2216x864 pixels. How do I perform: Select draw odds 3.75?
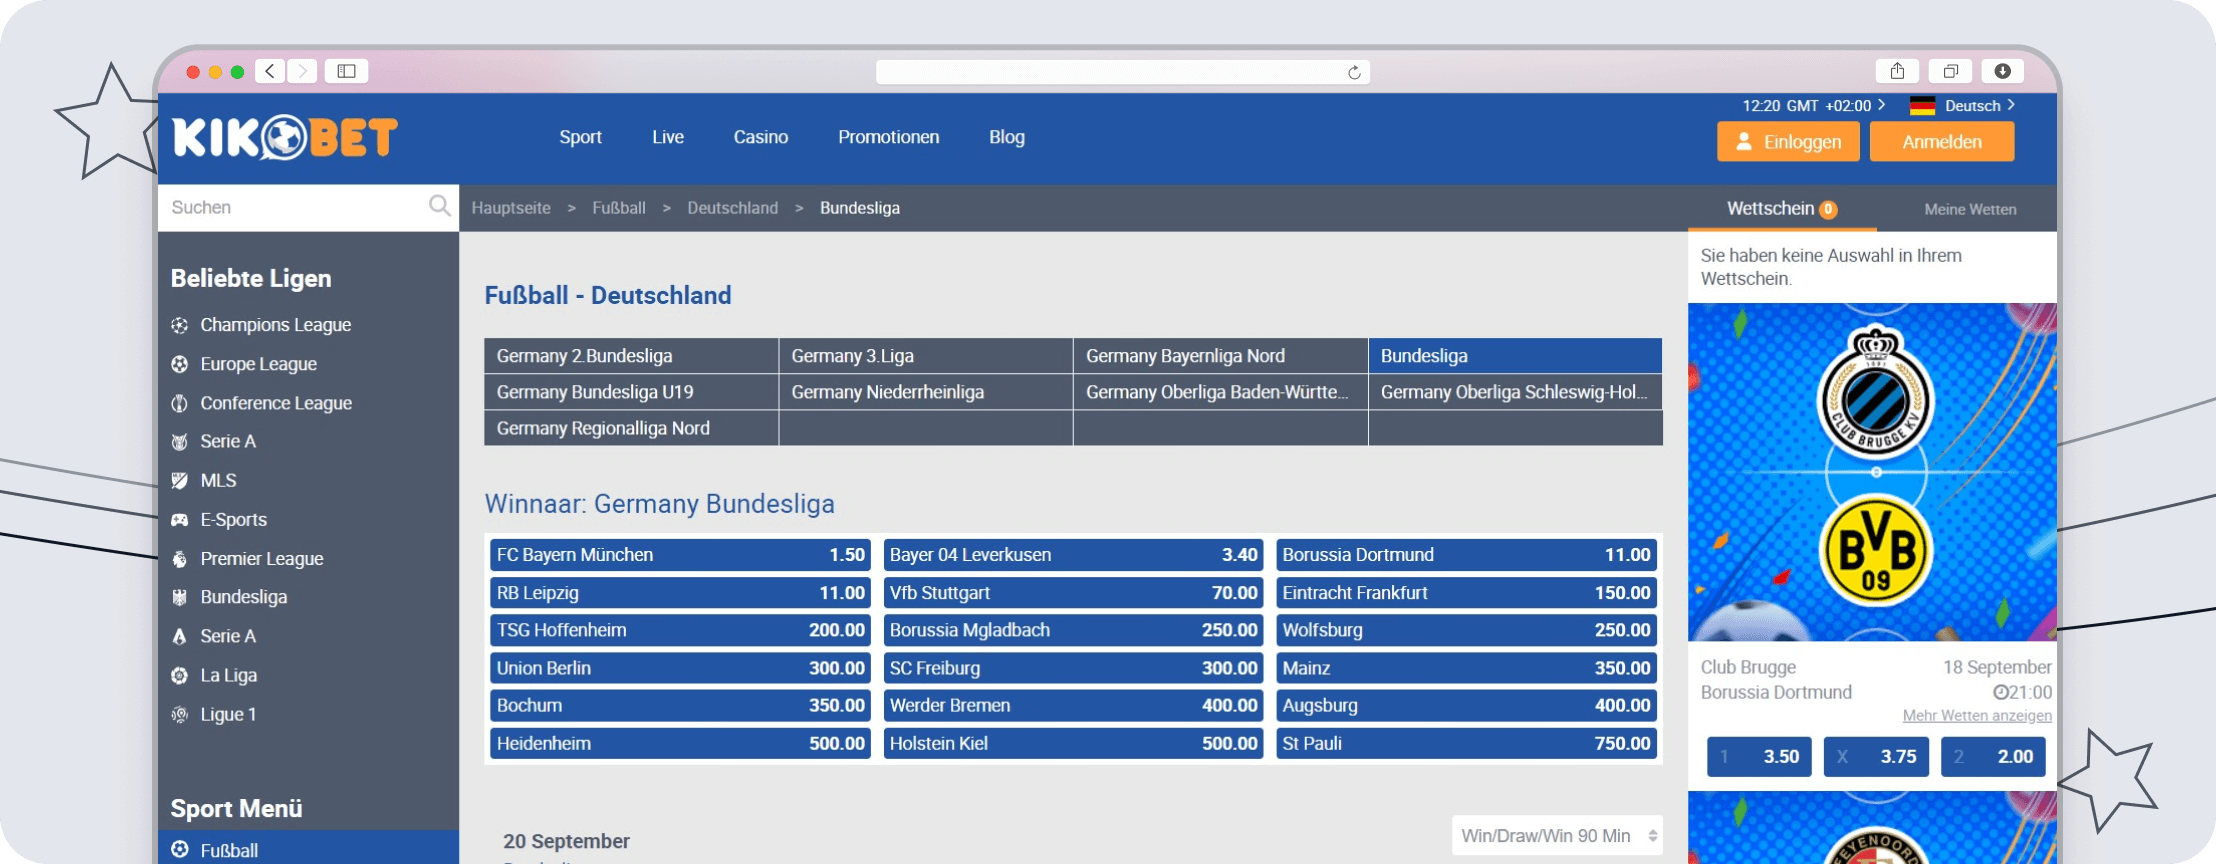(x=1876, y=757)
